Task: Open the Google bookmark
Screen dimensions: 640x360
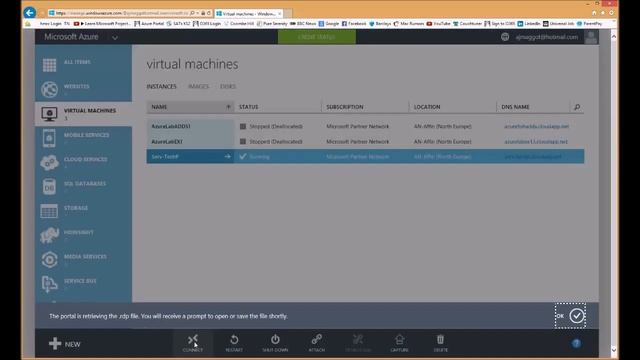Action: [x=329, y=24]
